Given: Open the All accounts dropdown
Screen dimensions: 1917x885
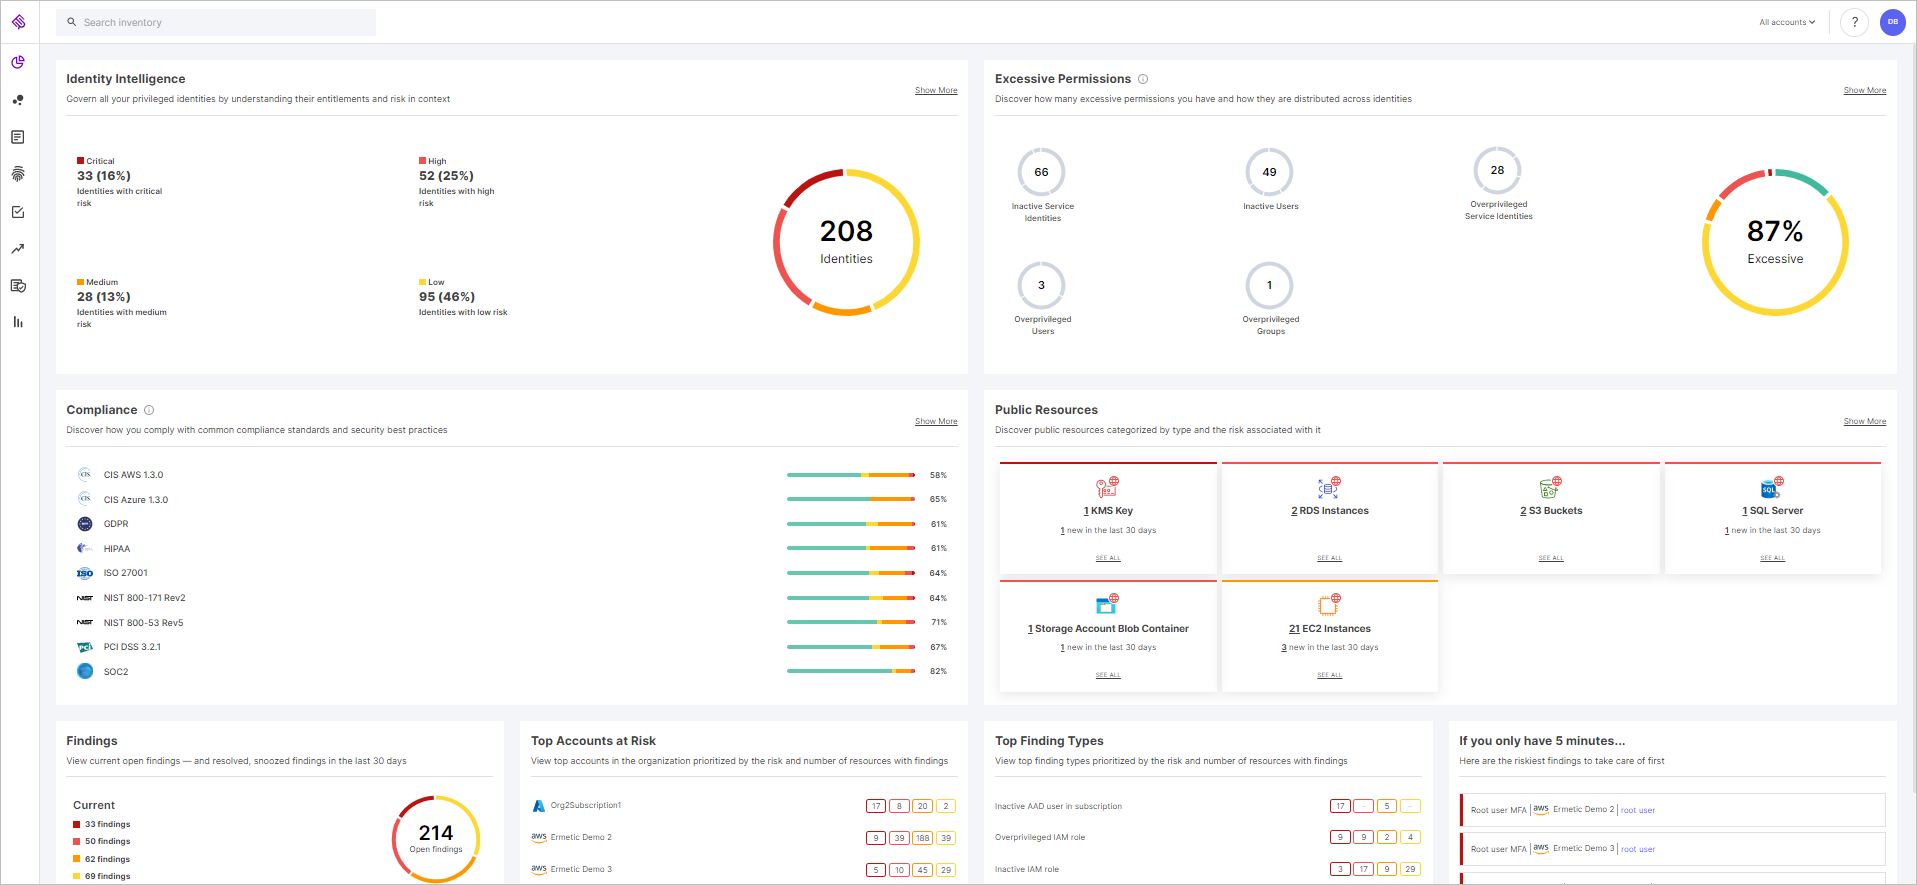Looking at the screenshot, I should 1787,22.
